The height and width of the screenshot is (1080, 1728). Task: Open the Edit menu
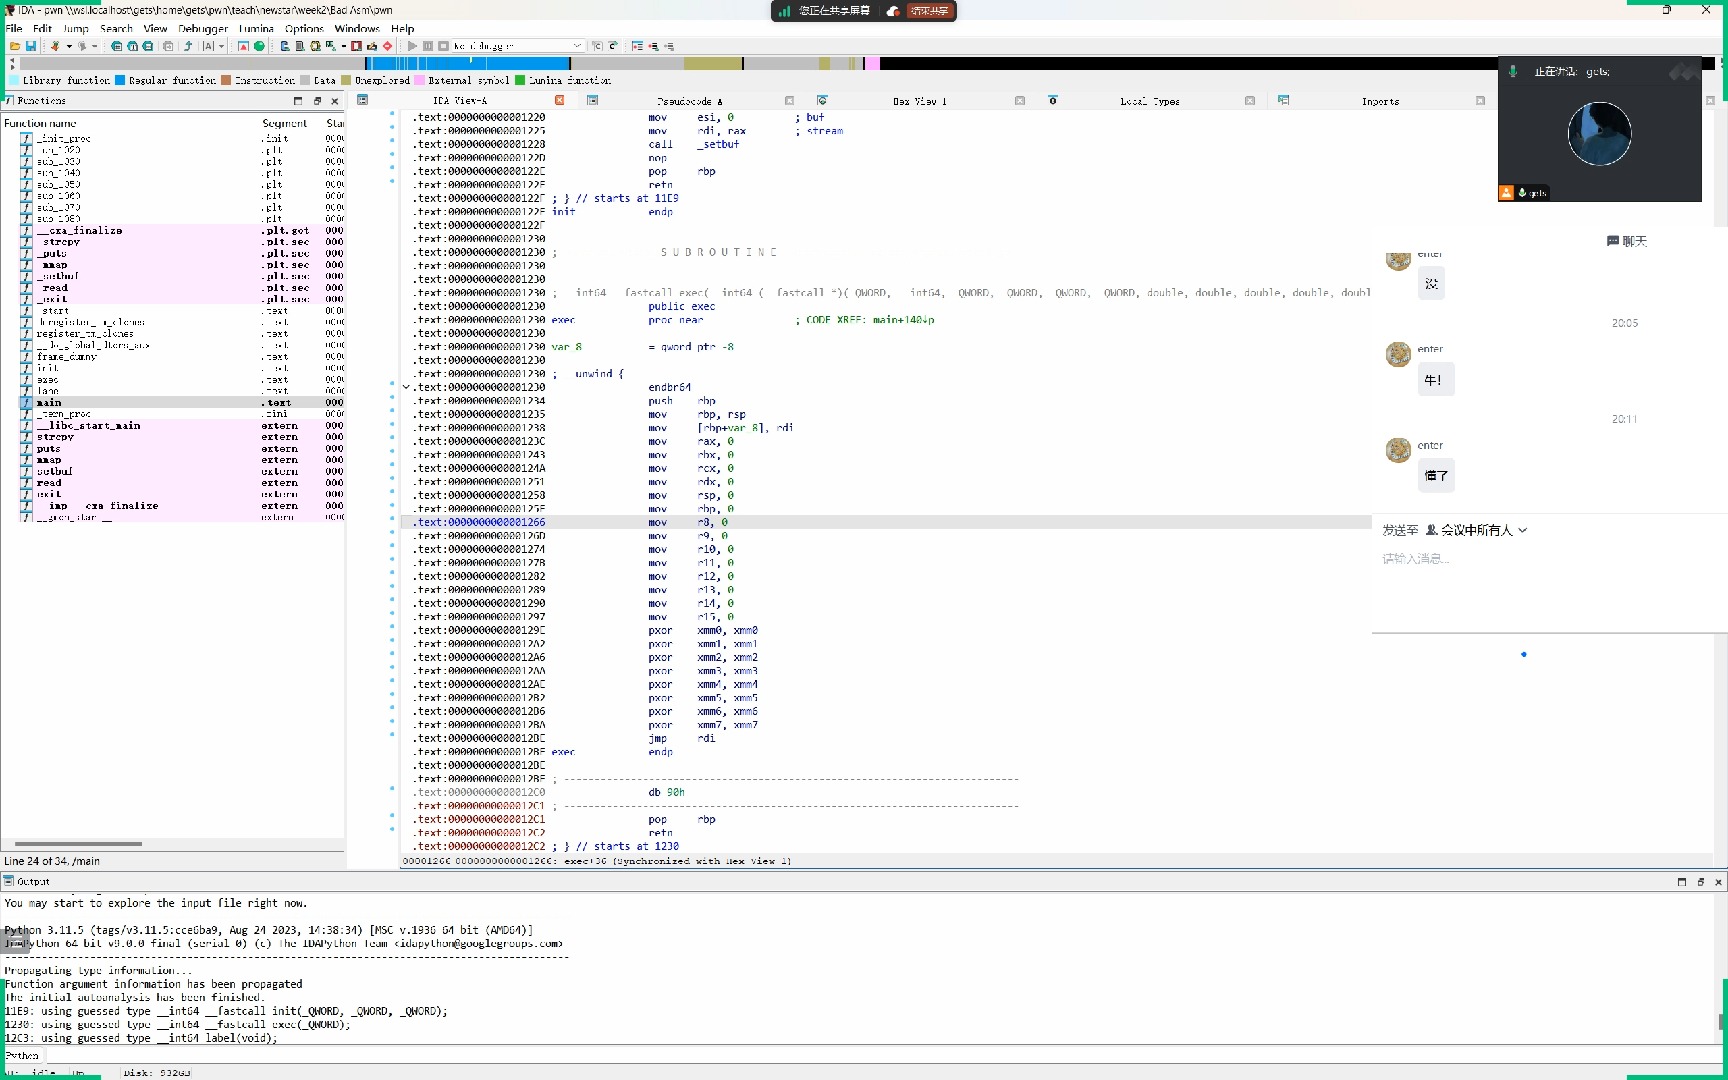click(42, 28)
